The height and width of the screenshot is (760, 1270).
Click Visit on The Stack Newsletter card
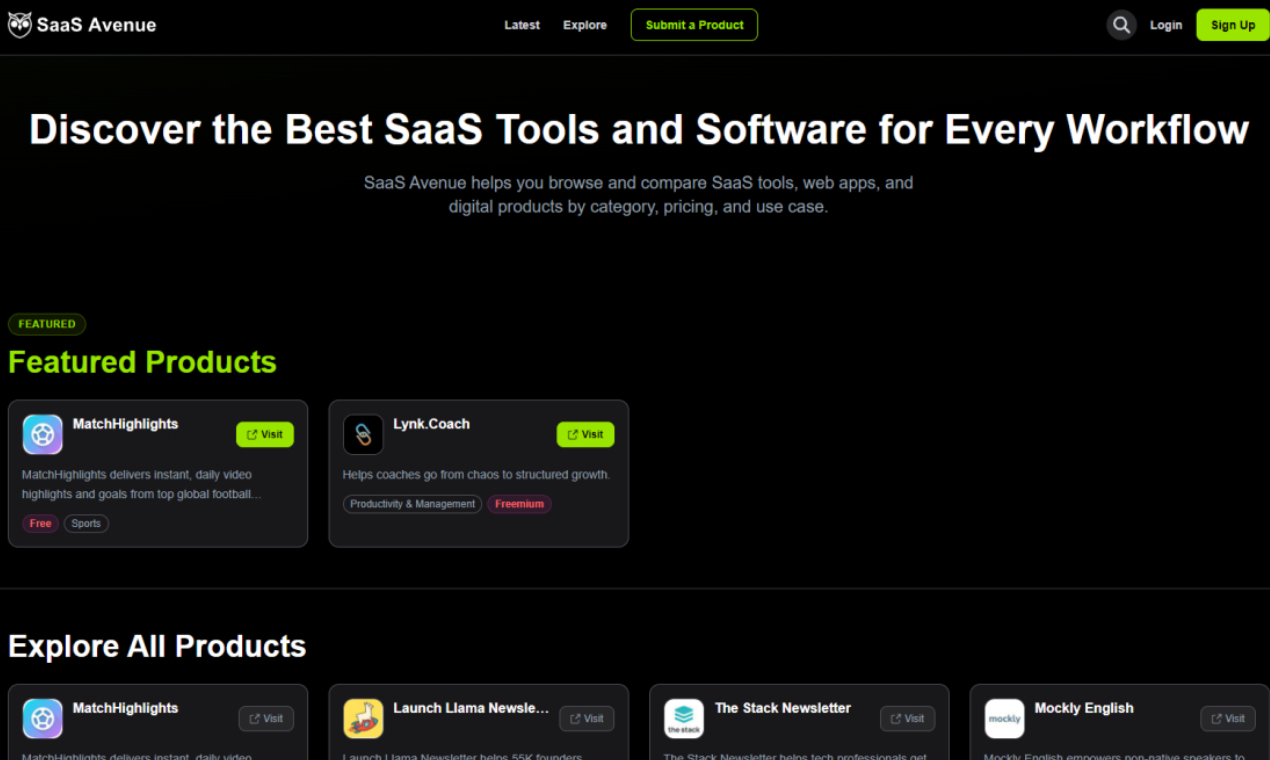[908, 719]
